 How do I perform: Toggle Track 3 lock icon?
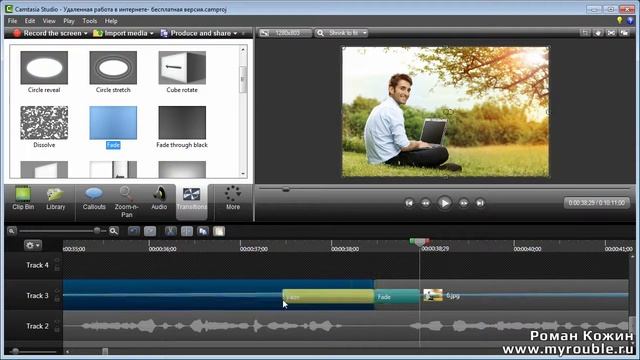click(x=57, y=299)
